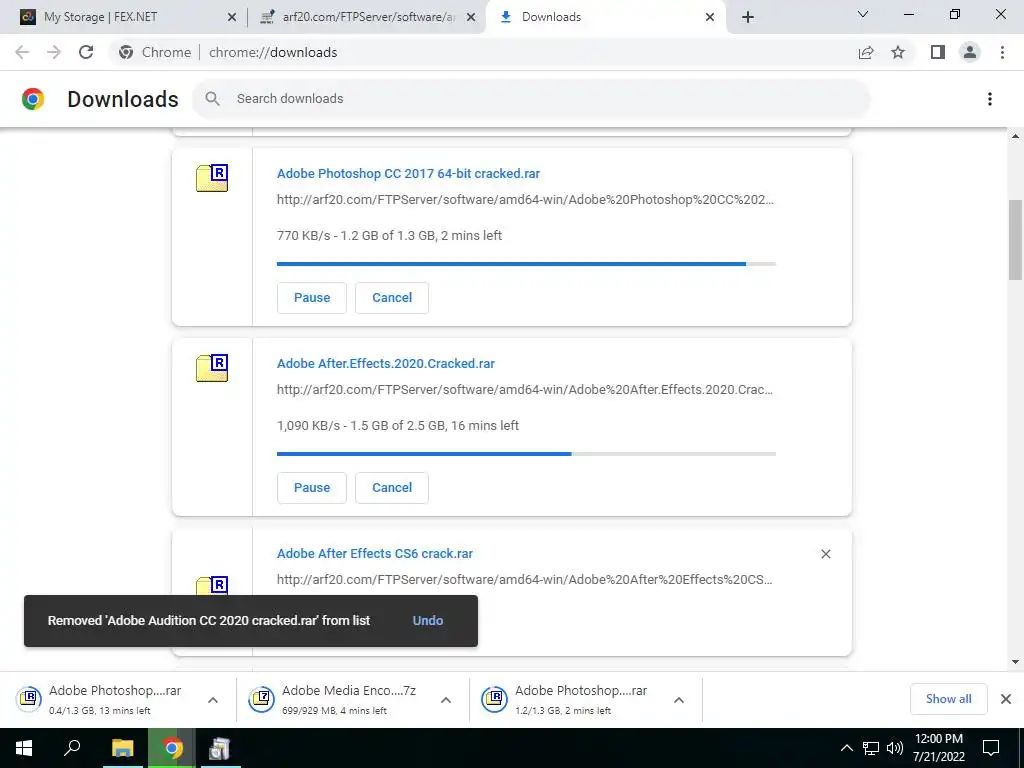
Task: Expand options for Photoshop 1.2/1.3 GB shelf item
Action: point(679,699)
